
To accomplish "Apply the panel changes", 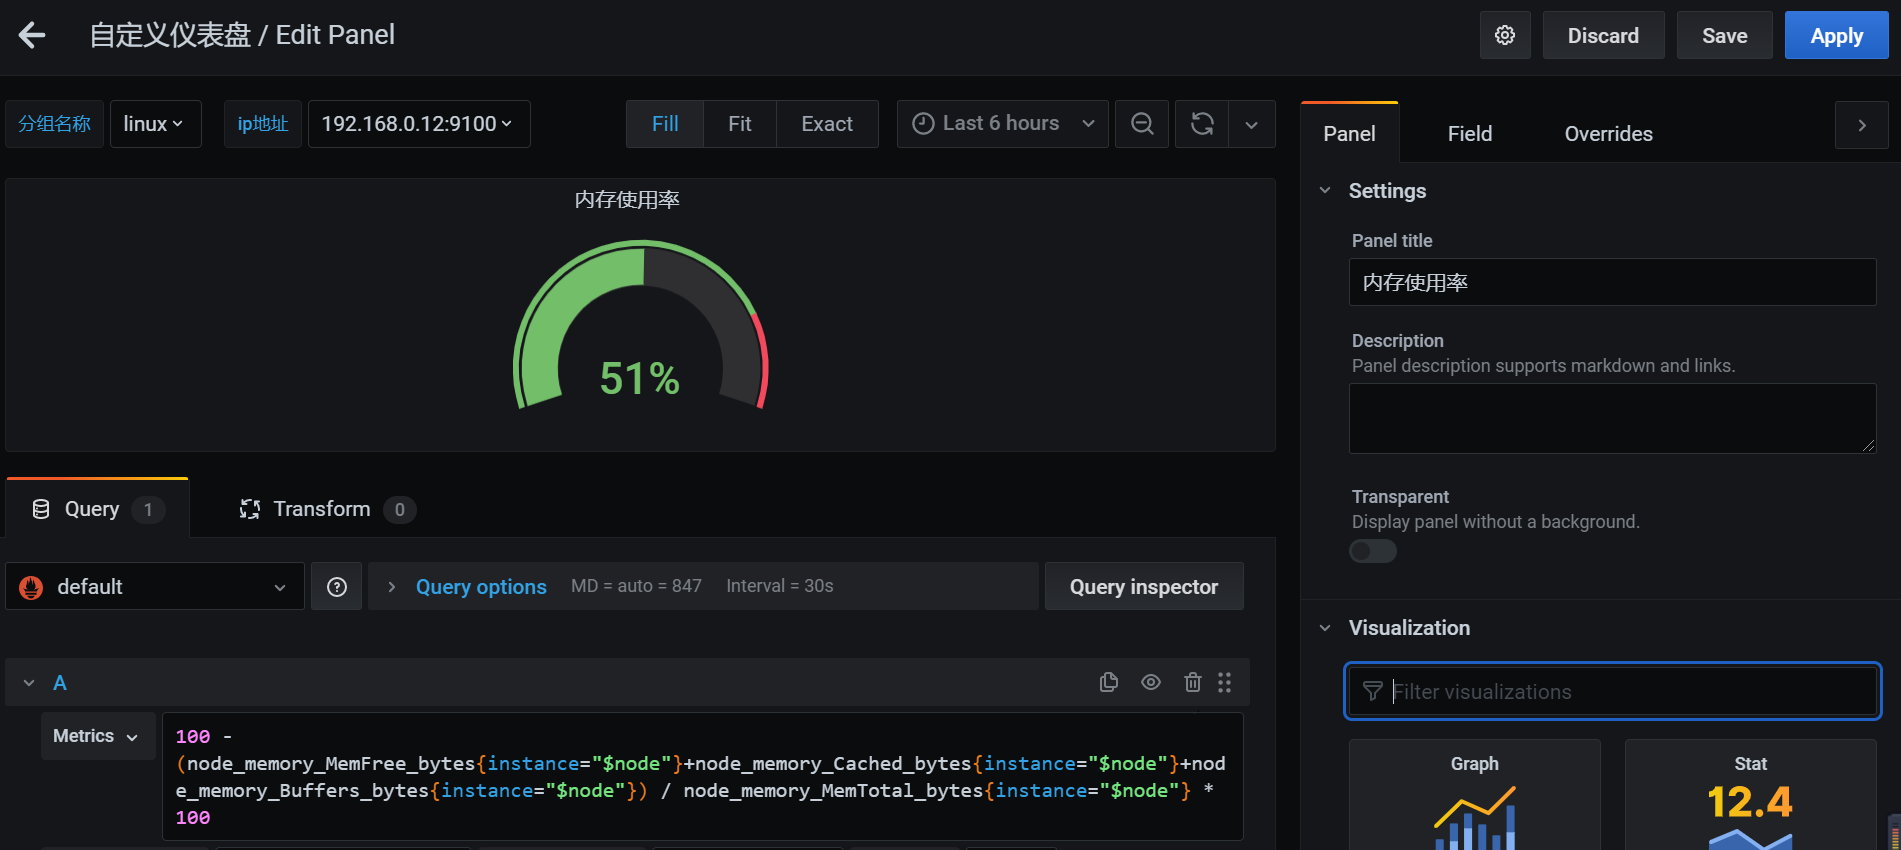I will (1837, 36).
